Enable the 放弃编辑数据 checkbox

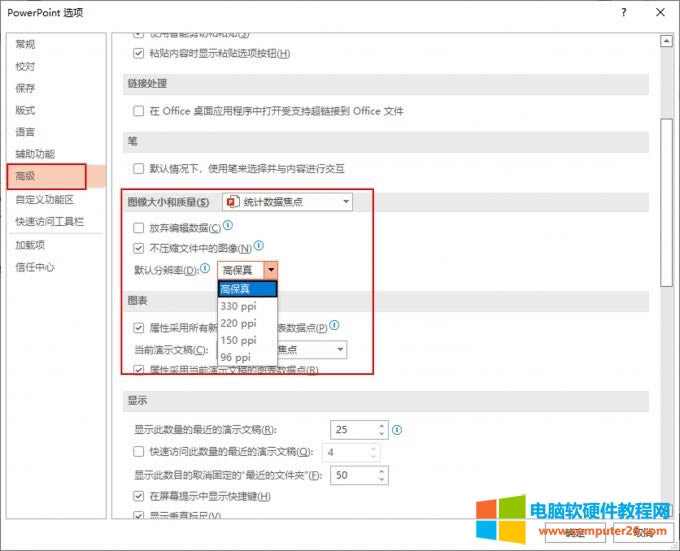(x=140, y=228)
